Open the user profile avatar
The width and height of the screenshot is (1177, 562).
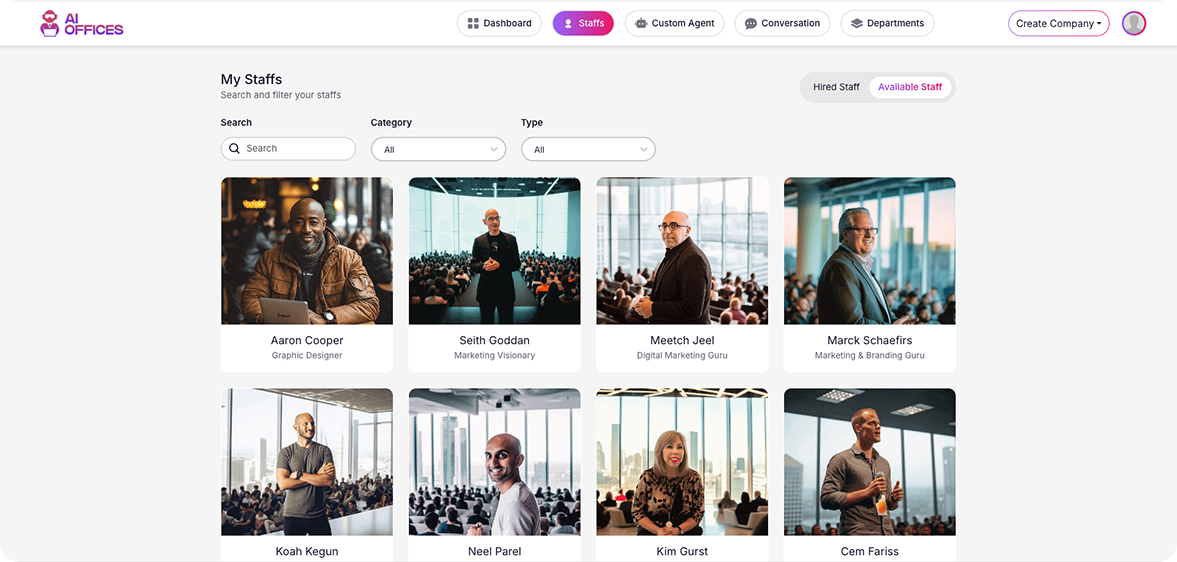(x=1133, y=24)
